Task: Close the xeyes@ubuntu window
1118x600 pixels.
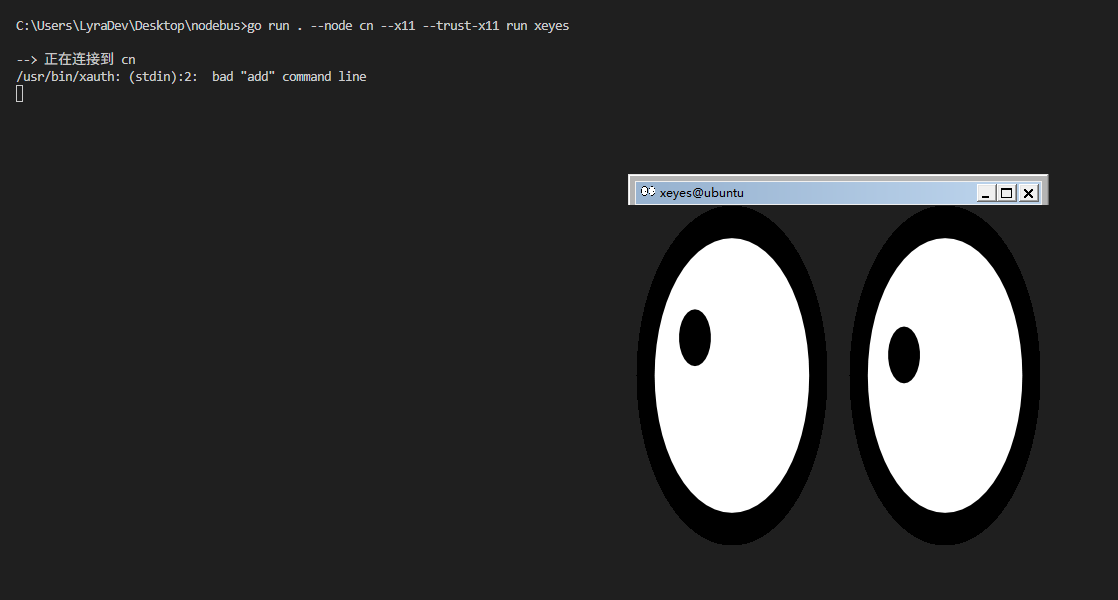Action: tap(1028, 193)
